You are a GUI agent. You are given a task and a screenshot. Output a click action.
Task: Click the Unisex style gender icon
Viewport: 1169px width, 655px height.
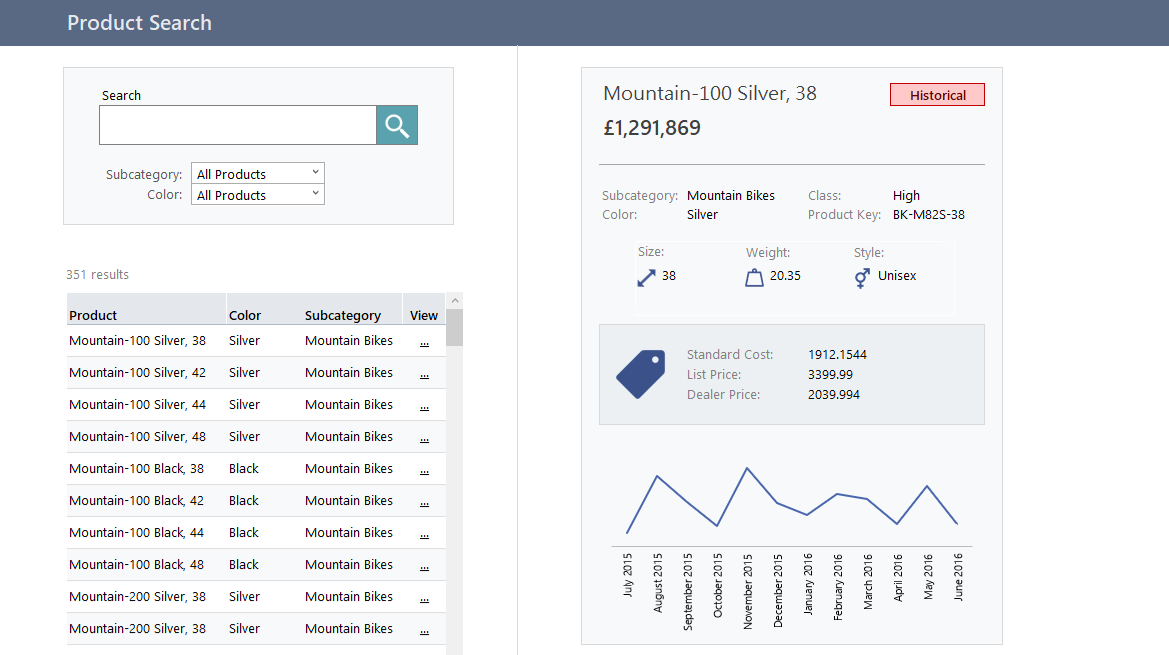(861, 277)
